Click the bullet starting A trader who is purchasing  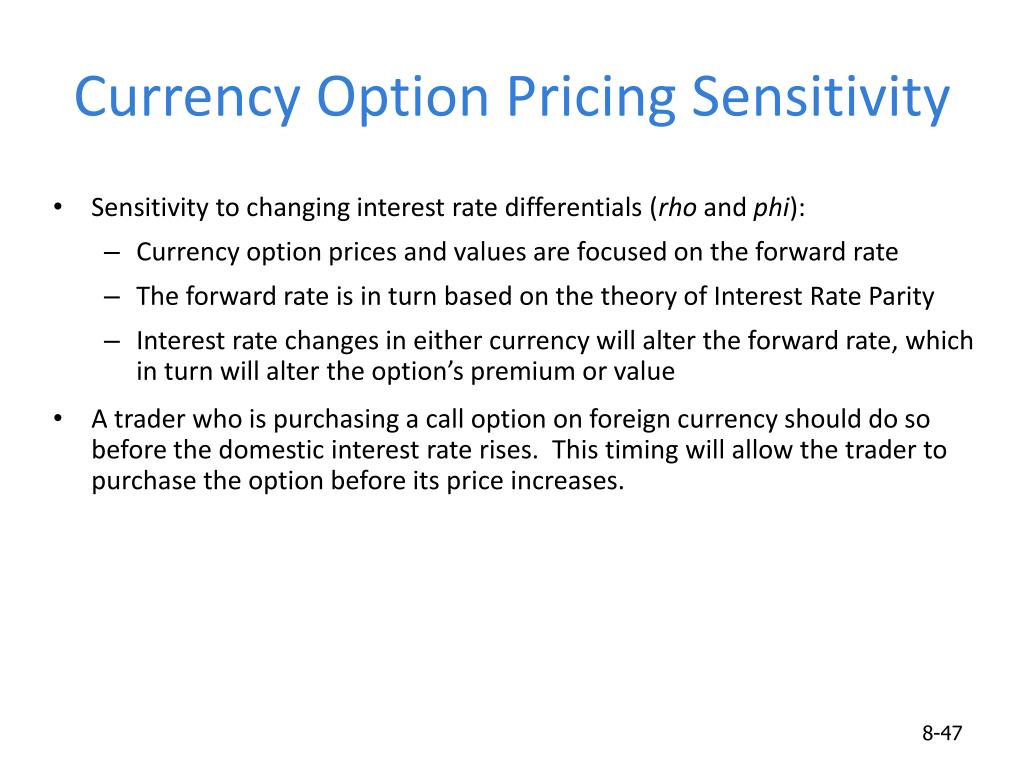[x=519, y=450]
